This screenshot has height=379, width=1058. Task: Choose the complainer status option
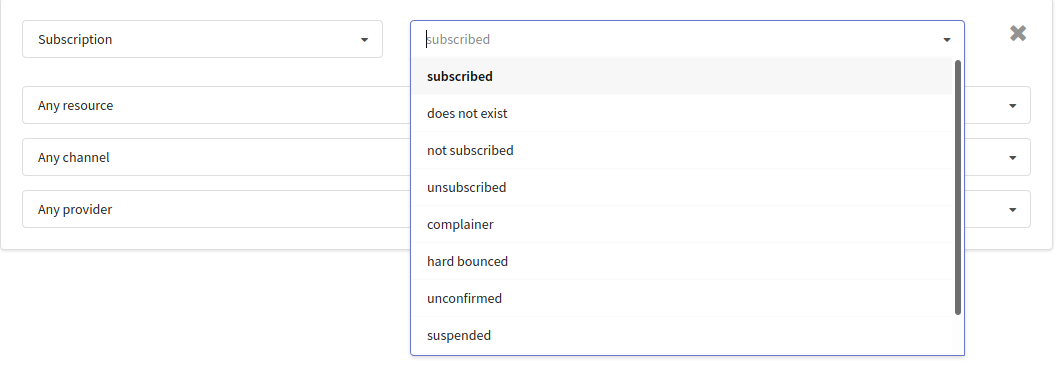click(x=681, y=225)
